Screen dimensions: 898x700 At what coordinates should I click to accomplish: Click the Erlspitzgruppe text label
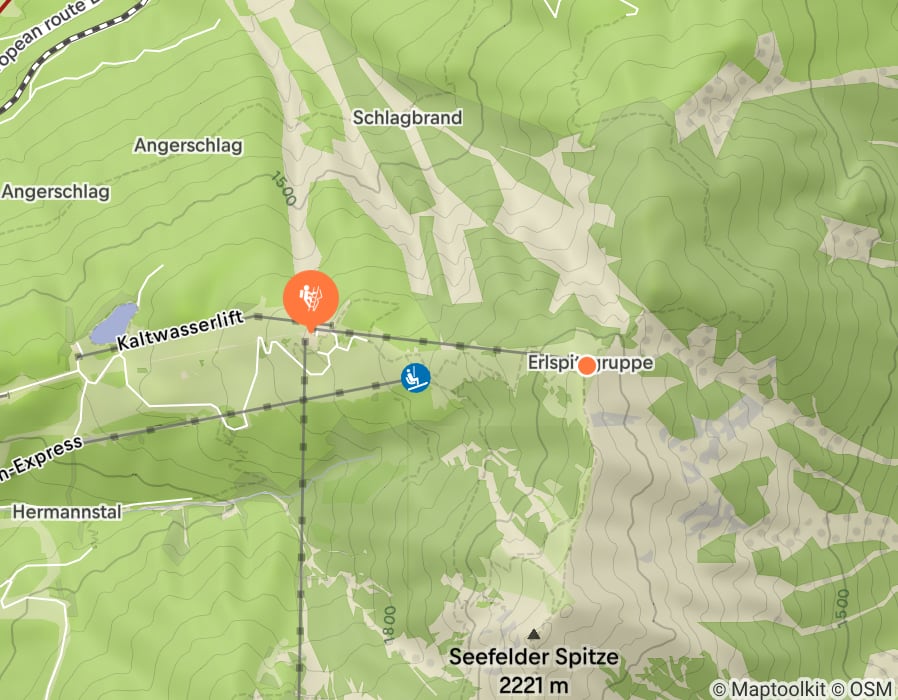click(x=590, y=363)
